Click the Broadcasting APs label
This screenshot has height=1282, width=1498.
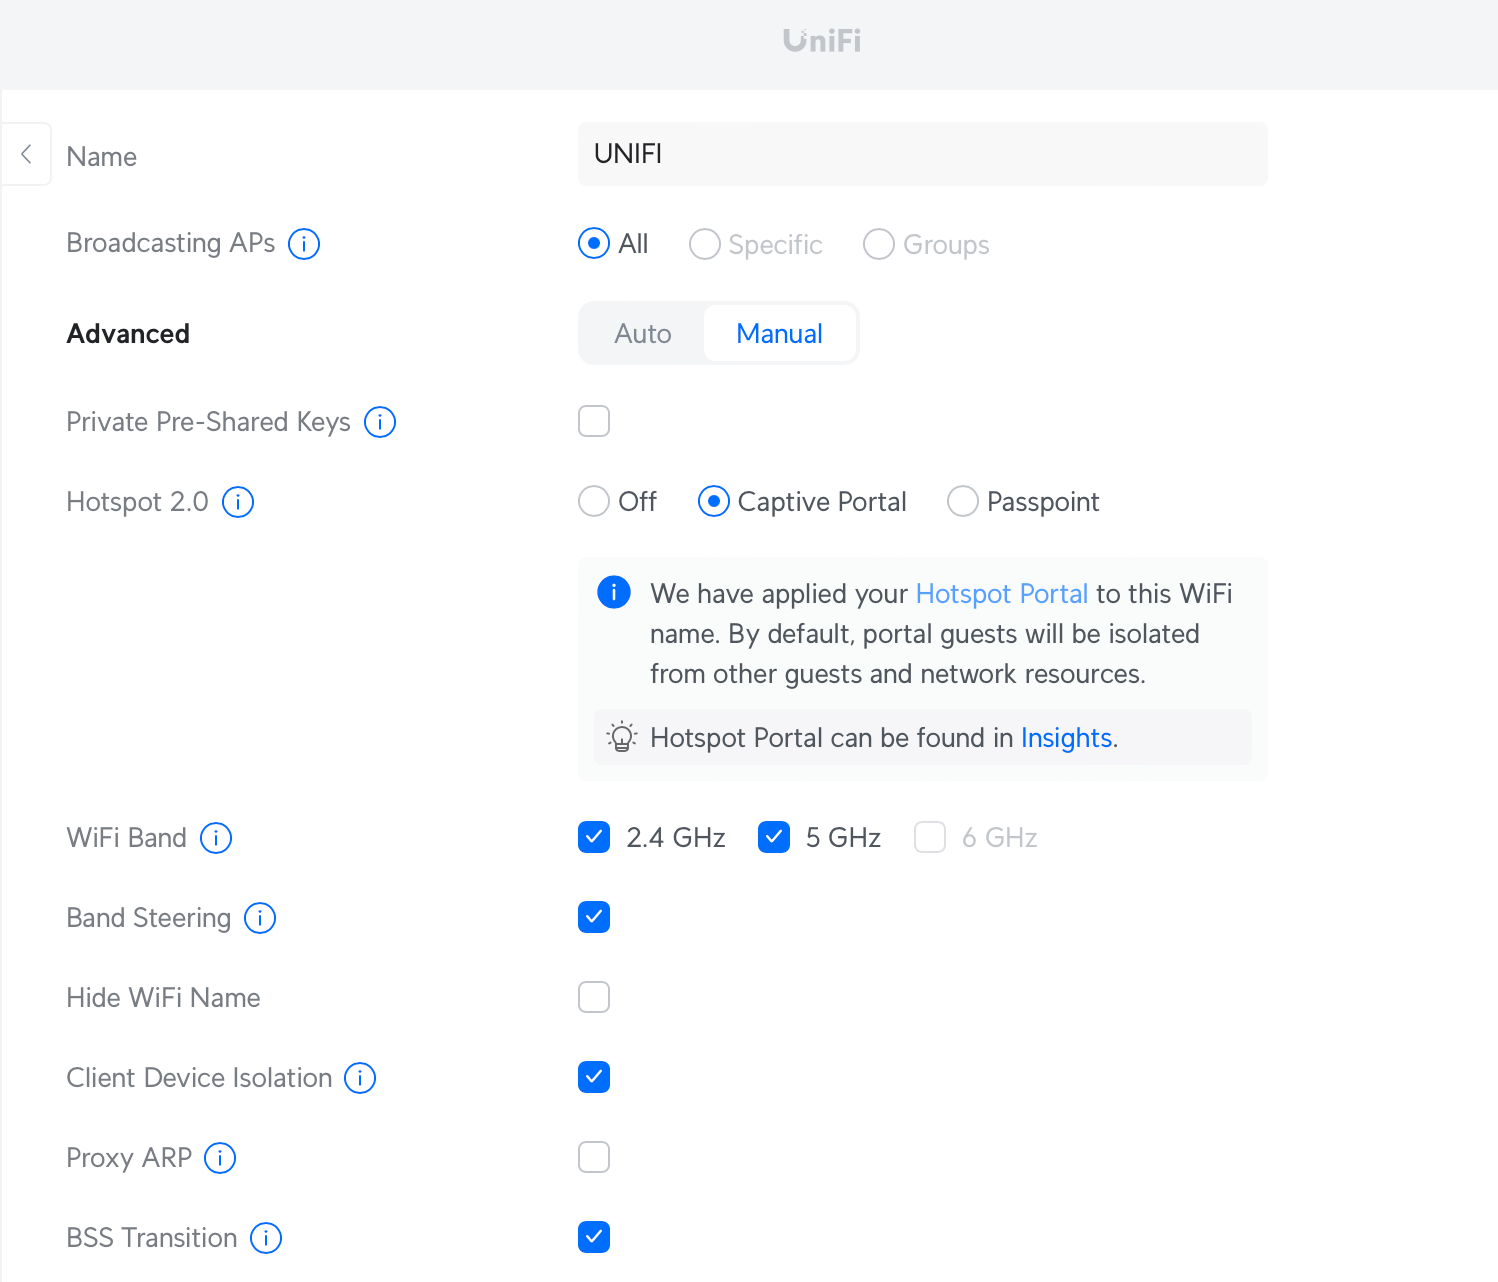click(x=171, y=244)
